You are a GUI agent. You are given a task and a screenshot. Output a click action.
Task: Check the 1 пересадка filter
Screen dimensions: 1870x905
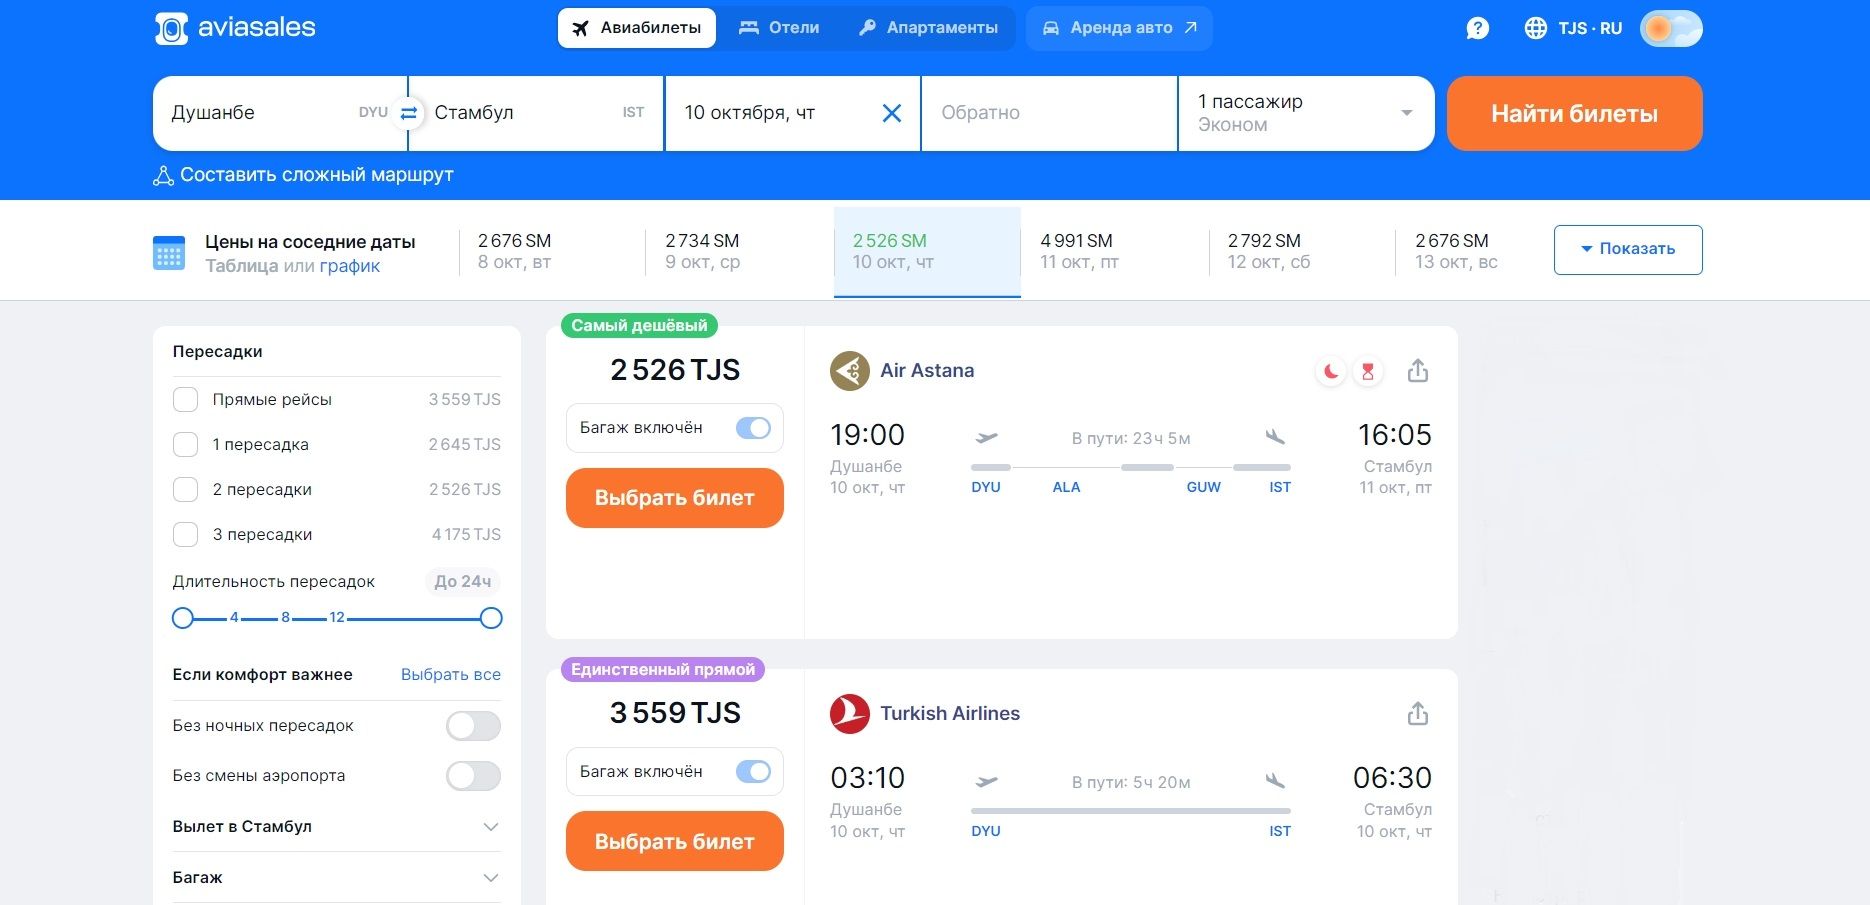coord(185,445)
